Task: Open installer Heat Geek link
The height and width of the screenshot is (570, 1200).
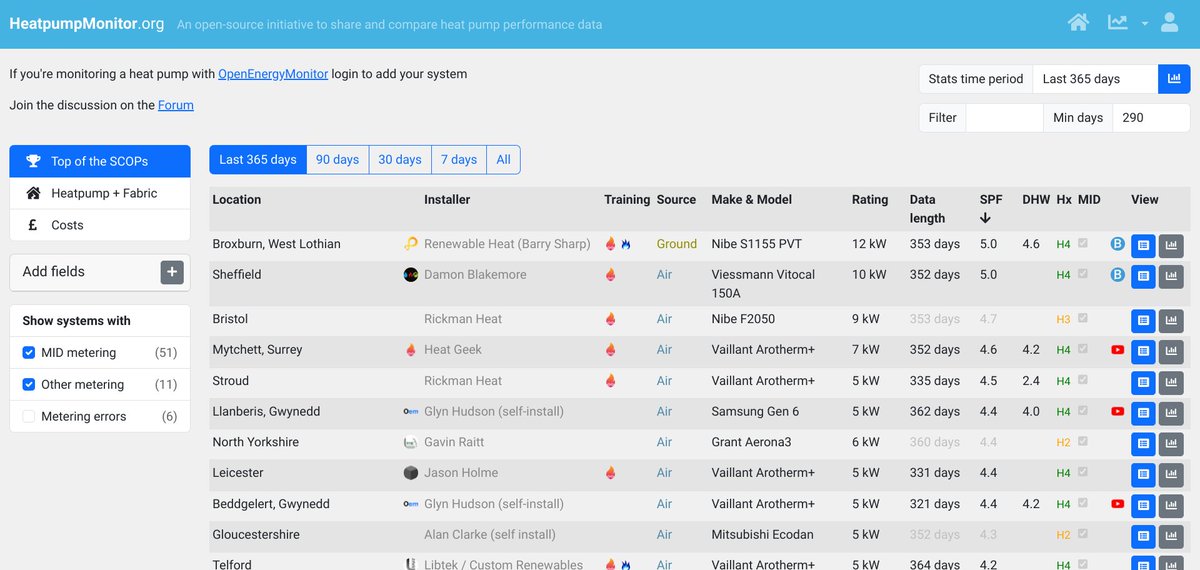Action: [x=453, y=350]
